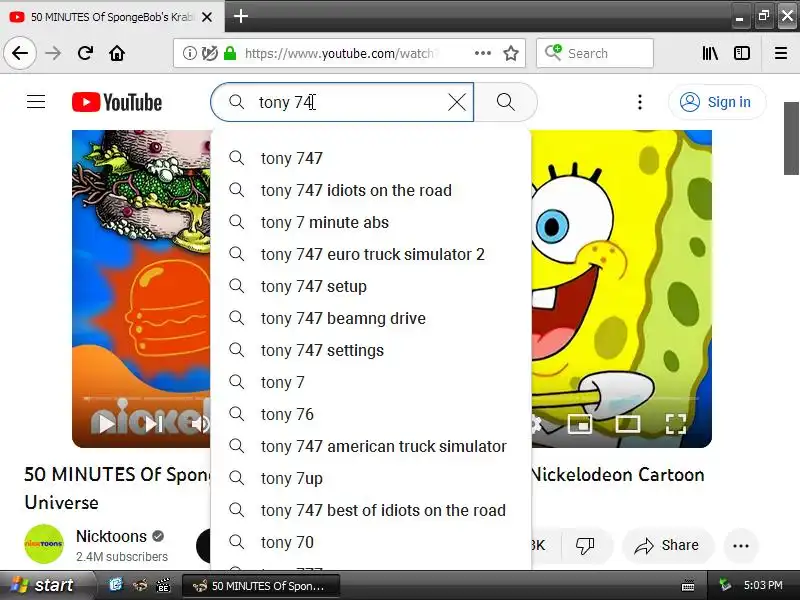This screenshot has width=800, height=600.
Task: Select the 50 MINUTES Of SpongeBob tab
Action: (x=112, y=17)
